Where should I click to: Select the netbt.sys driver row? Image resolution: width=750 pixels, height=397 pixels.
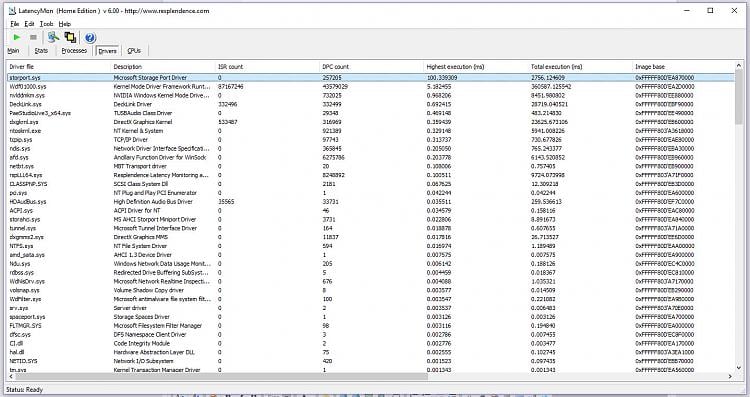371,166
